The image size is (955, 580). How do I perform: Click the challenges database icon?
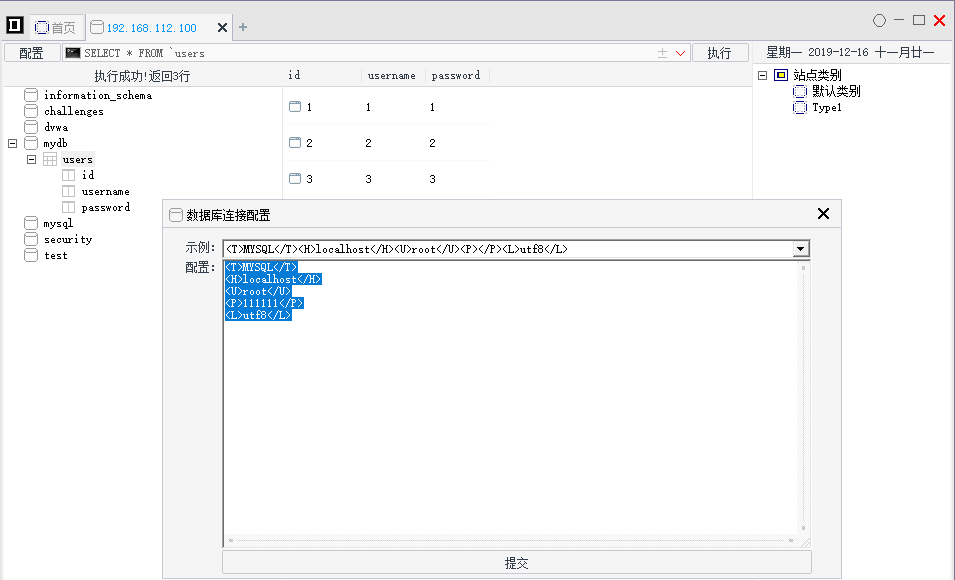[x=31, y=111]
